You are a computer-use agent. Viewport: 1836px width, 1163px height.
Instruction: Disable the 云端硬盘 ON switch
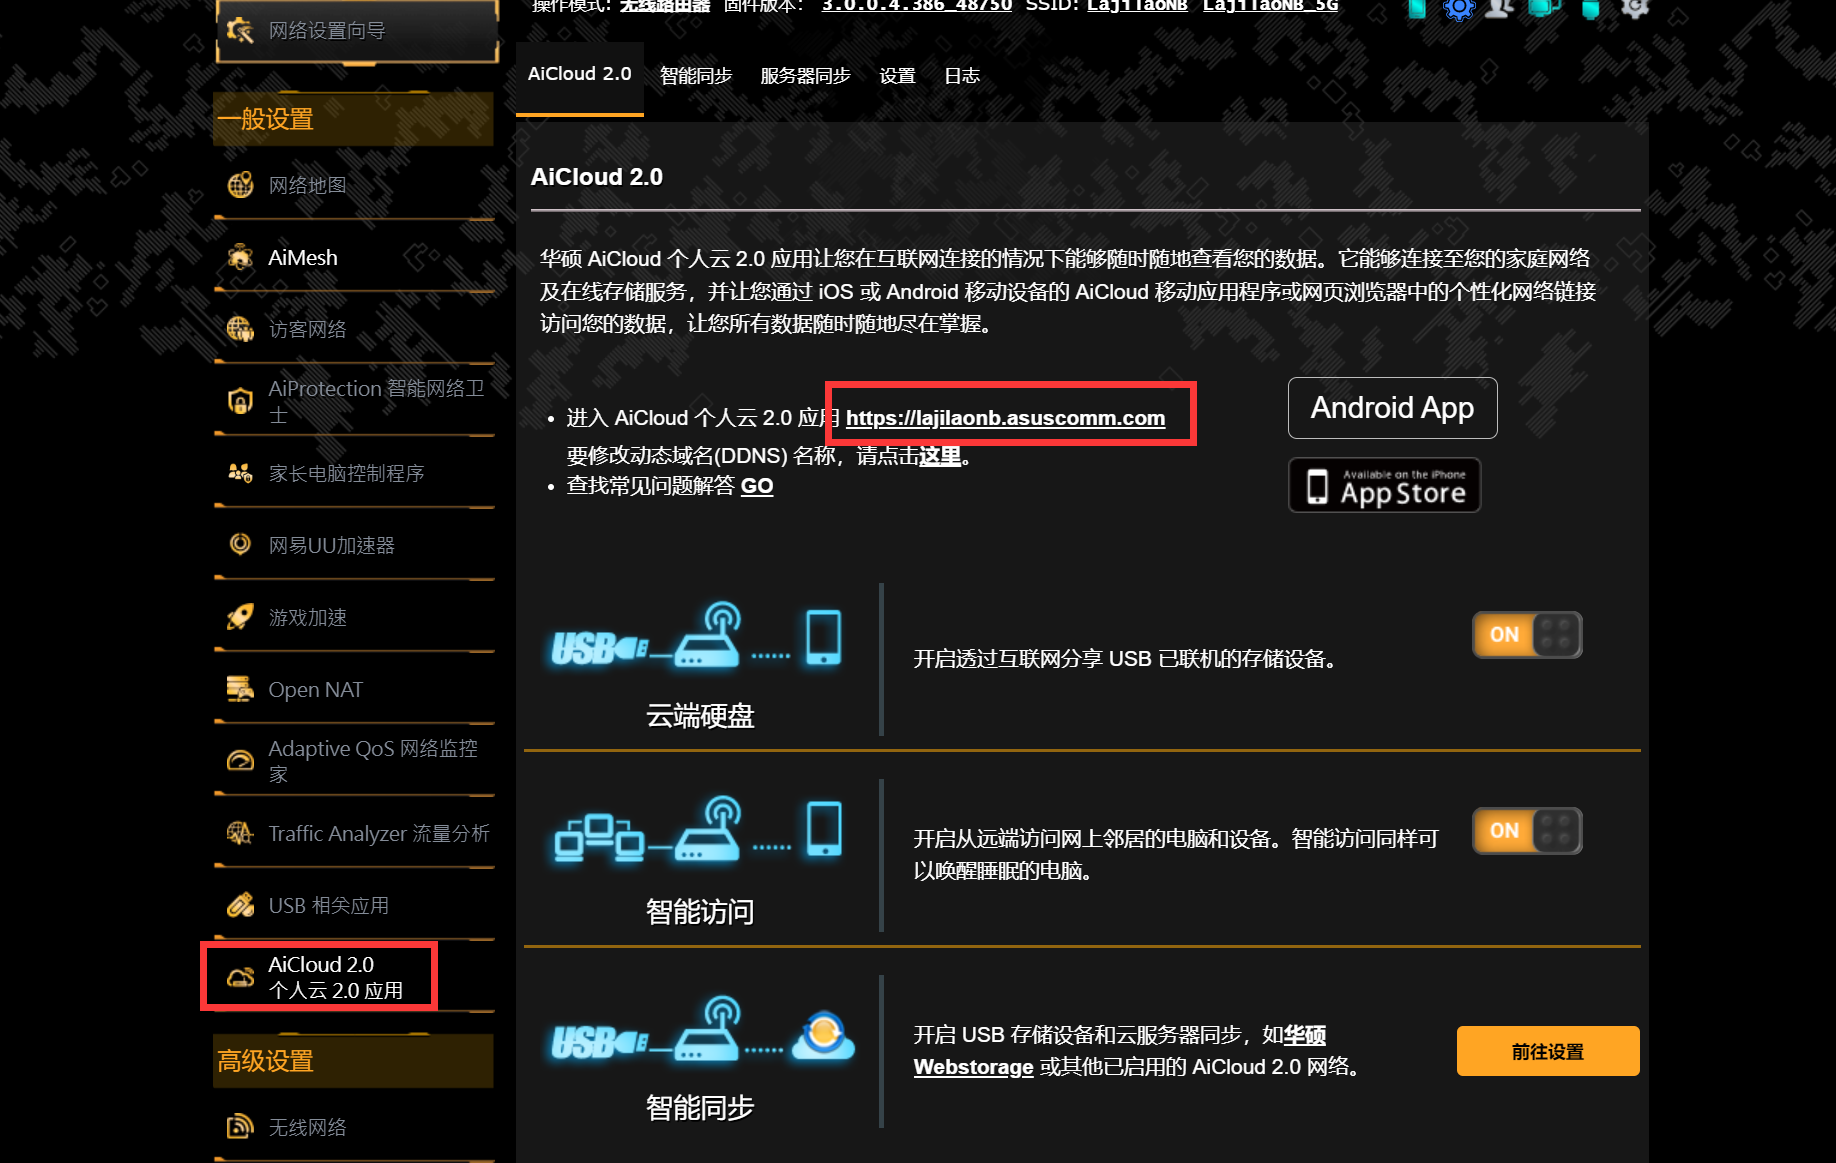(x=1526, y=634)
